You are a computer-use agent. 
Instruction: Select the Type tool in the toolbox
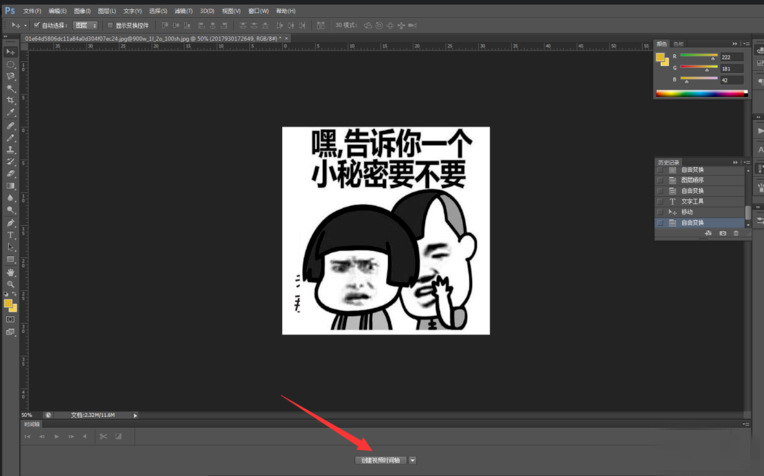[11, 234]
